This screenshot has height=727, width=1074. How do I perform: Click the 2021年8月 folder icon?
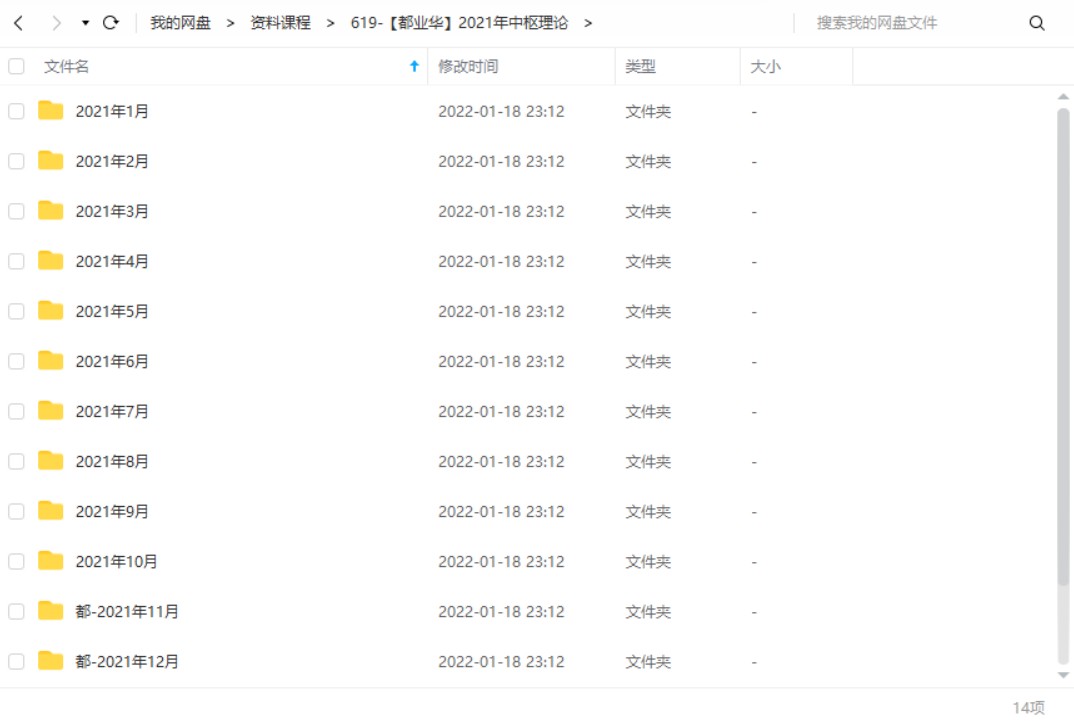[51, 460]
